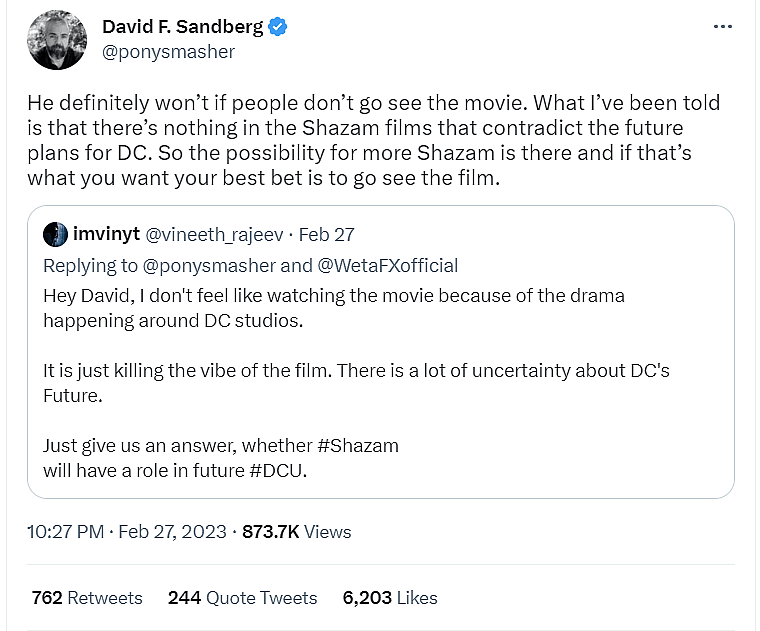760x631 pixels.
Task: Click the 'Replying to' line in quoted tweet
Action: (x=250, y=265)
